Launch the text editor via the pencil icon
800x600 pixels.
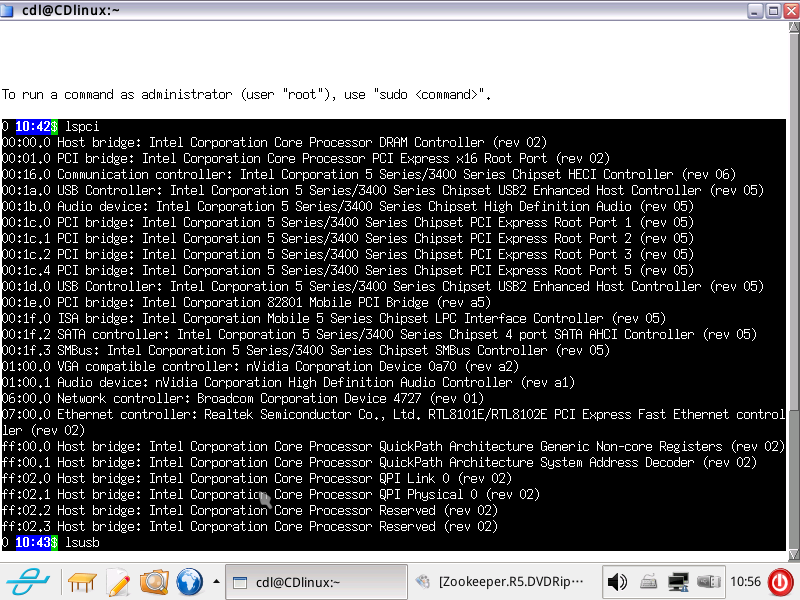118,580
